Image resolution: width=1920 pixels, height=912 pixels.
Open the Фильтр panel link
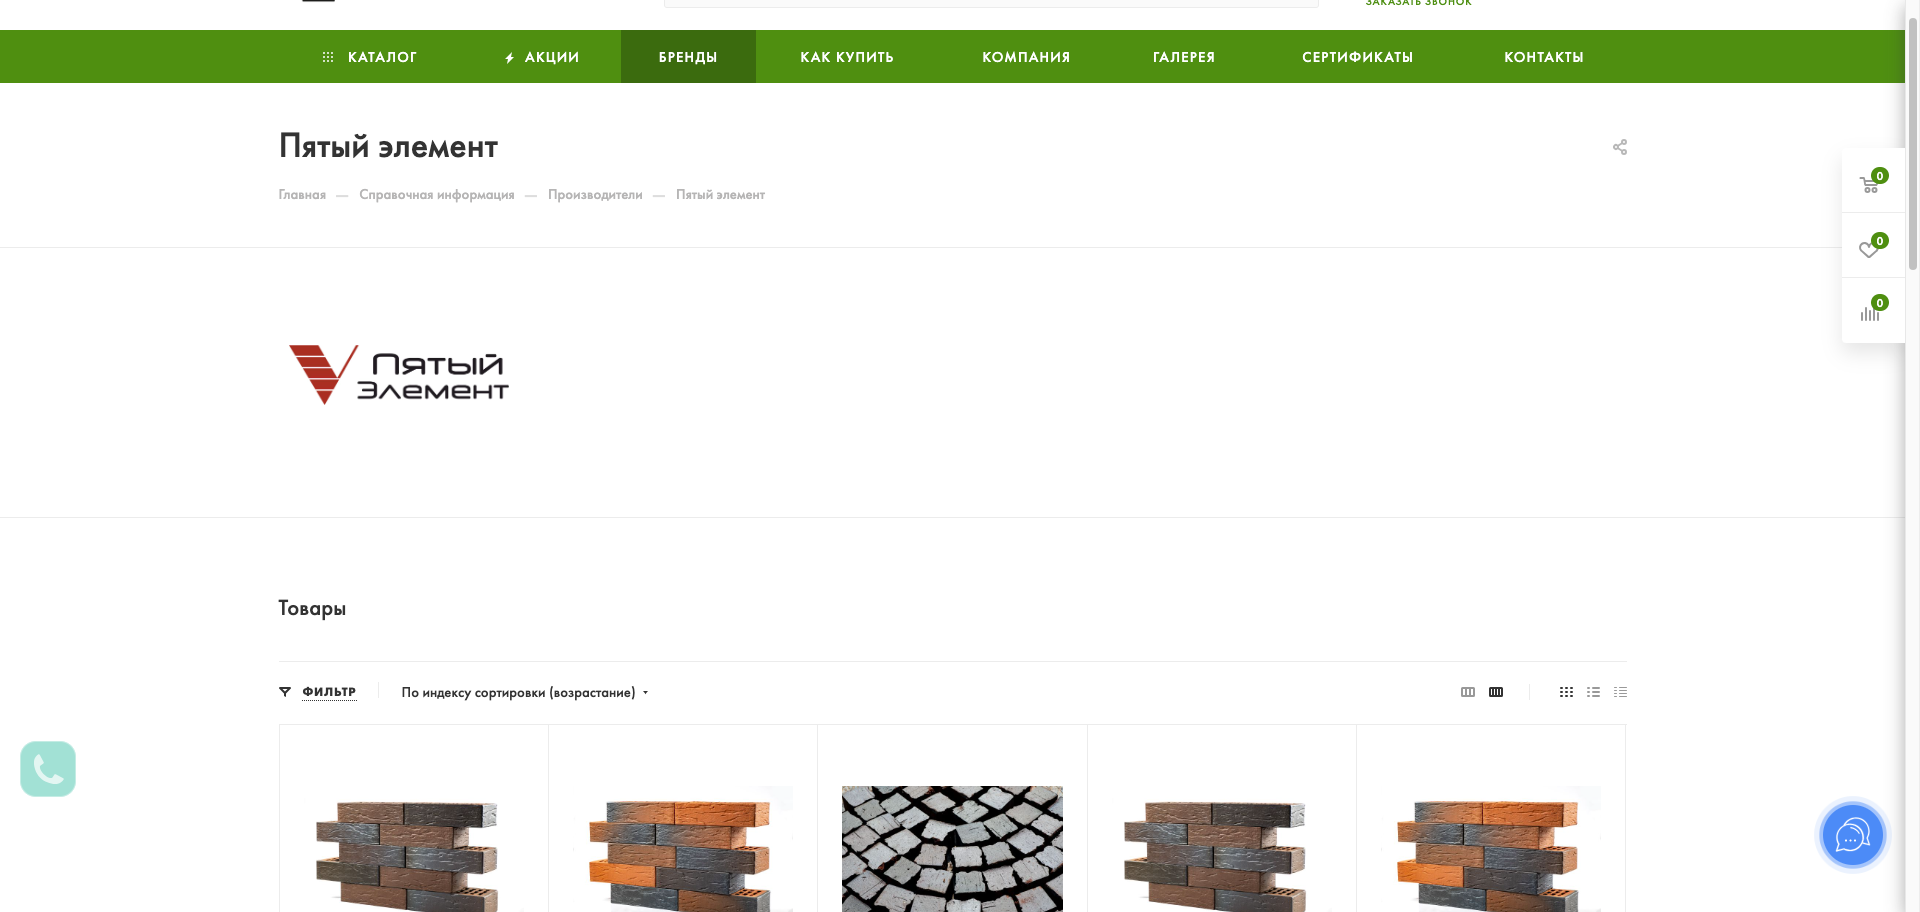pos(329,692)
